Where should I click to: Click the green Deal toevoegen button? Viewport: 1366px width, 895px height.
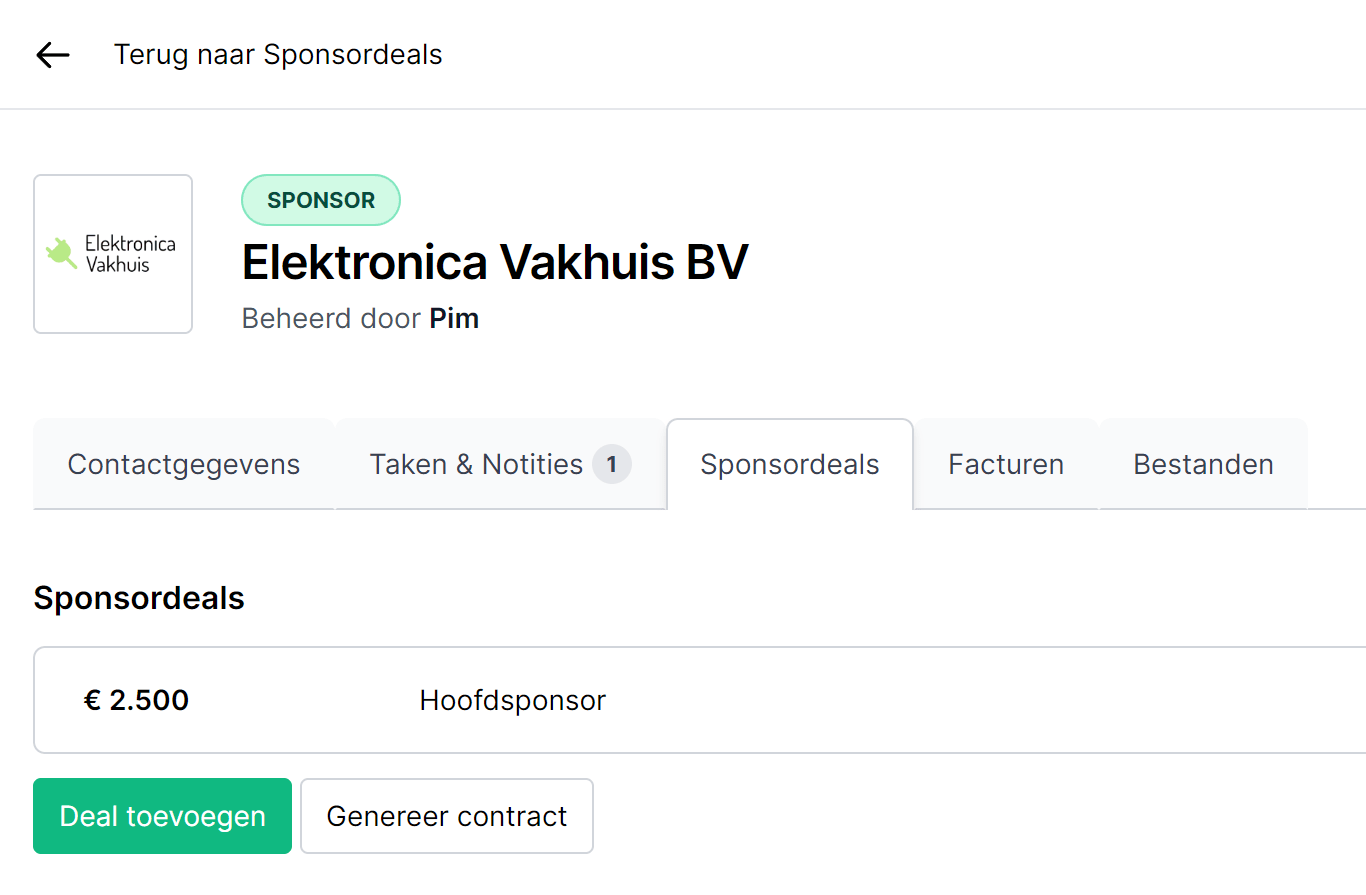click(162, 816)
